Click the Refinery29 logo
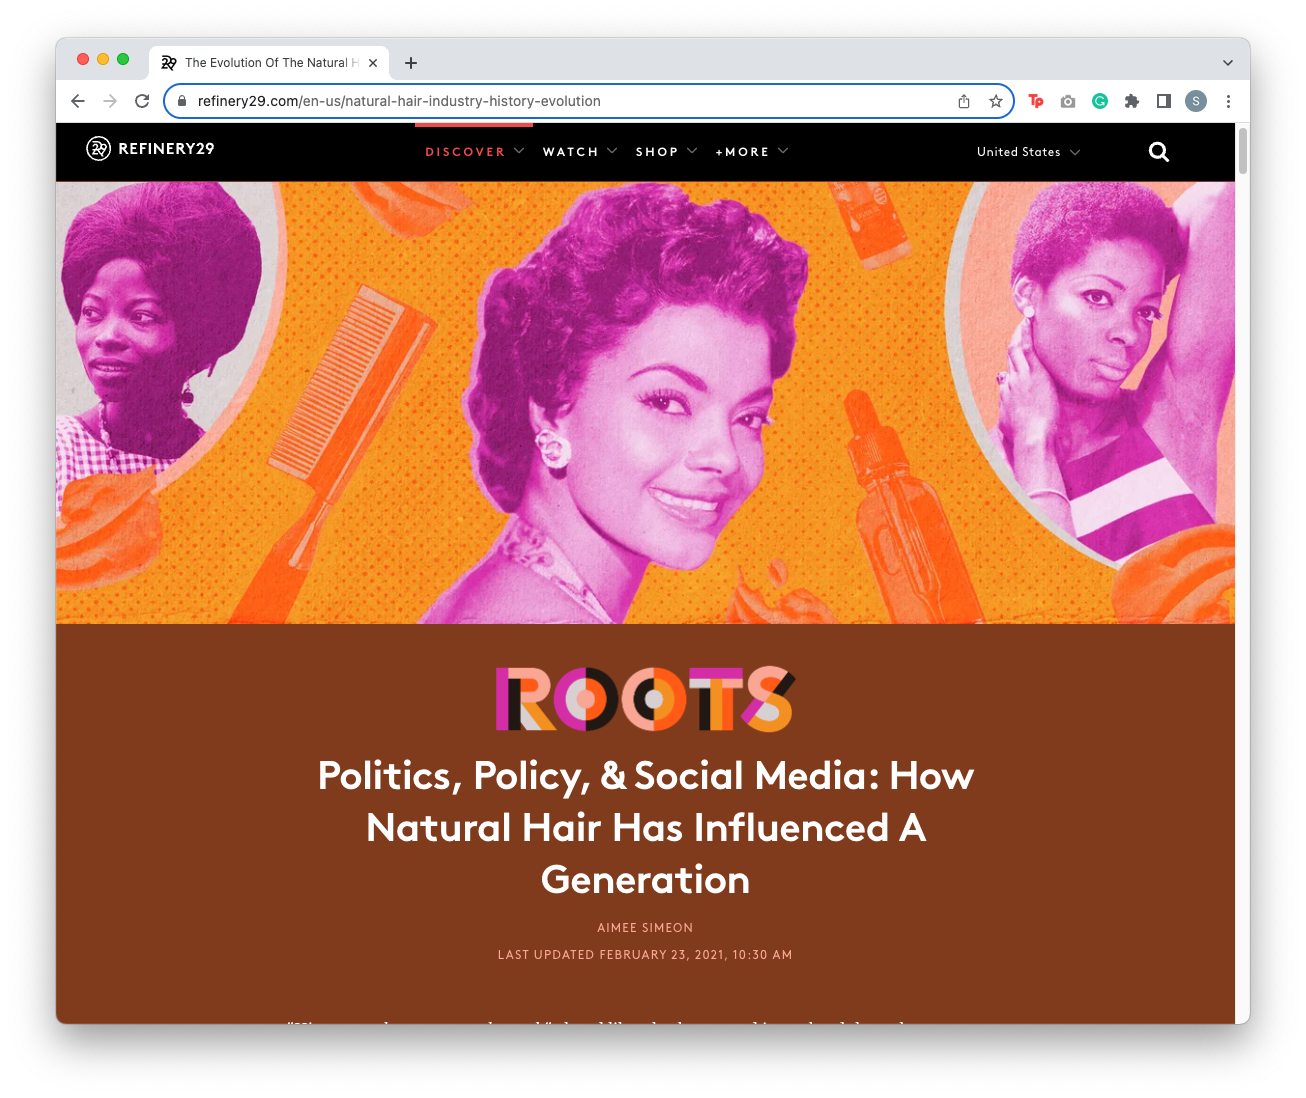 pos(150,149)
